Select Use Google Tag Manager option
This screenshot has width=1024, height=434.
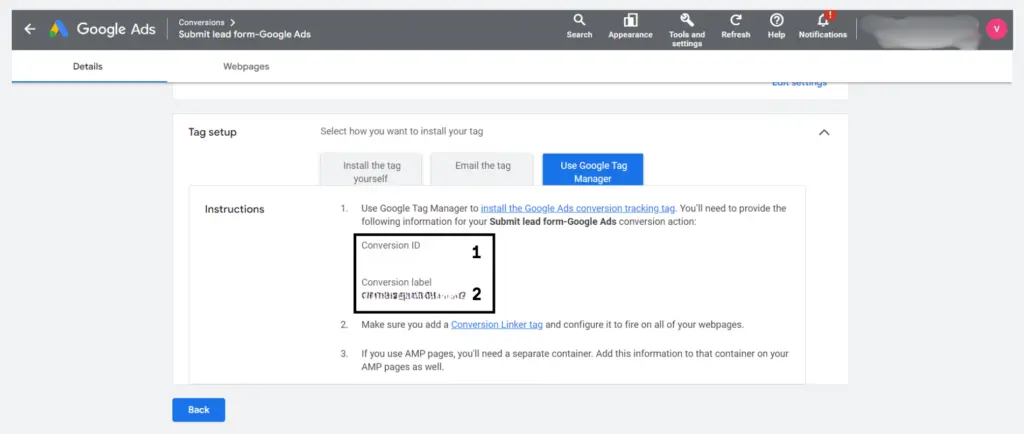coord(593,172)
